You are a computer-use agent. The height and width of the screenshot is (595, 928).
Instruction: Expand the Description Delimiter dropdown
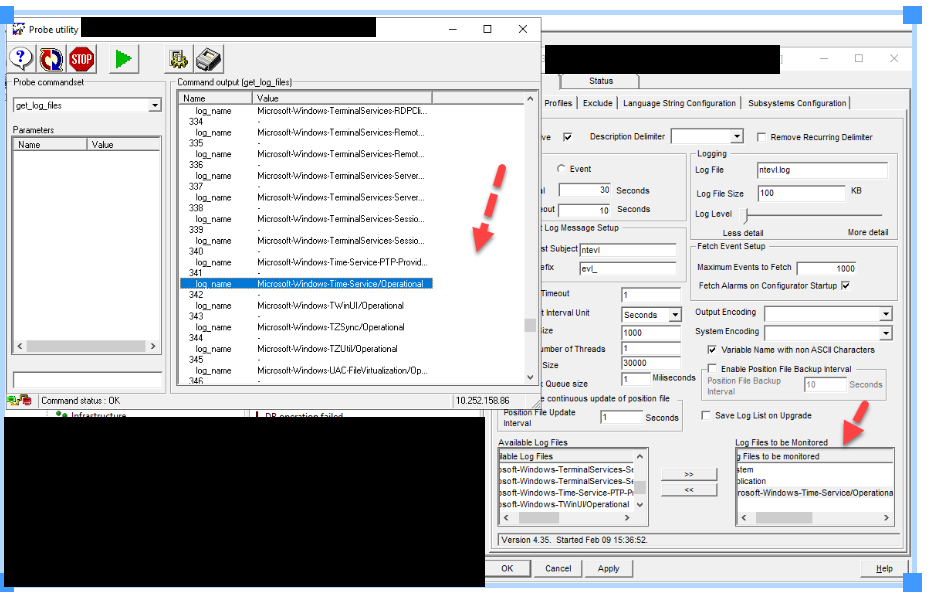point(736,137)
